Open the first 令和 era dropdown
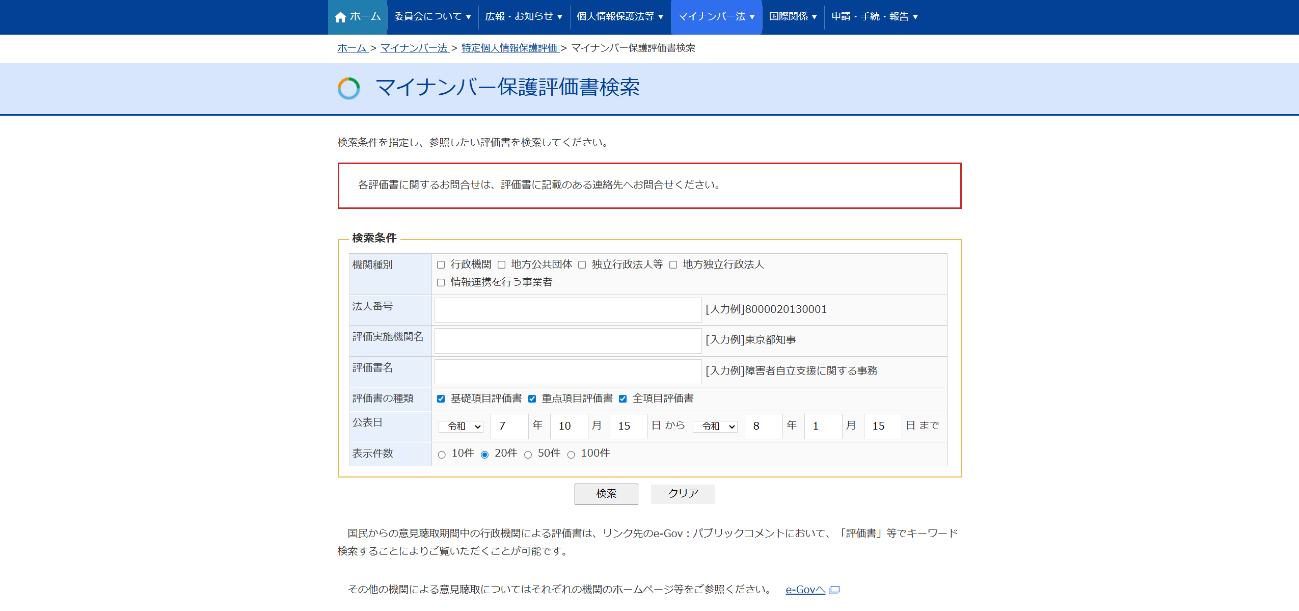1299x611 pixels. [461, 426]
